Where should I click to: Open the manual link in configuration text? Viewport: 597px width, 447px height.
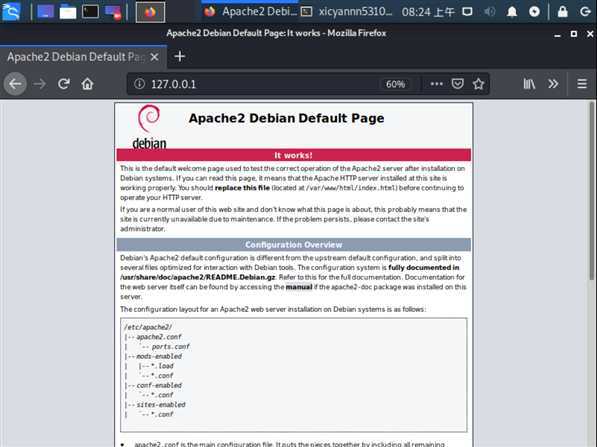coord(299,287)
